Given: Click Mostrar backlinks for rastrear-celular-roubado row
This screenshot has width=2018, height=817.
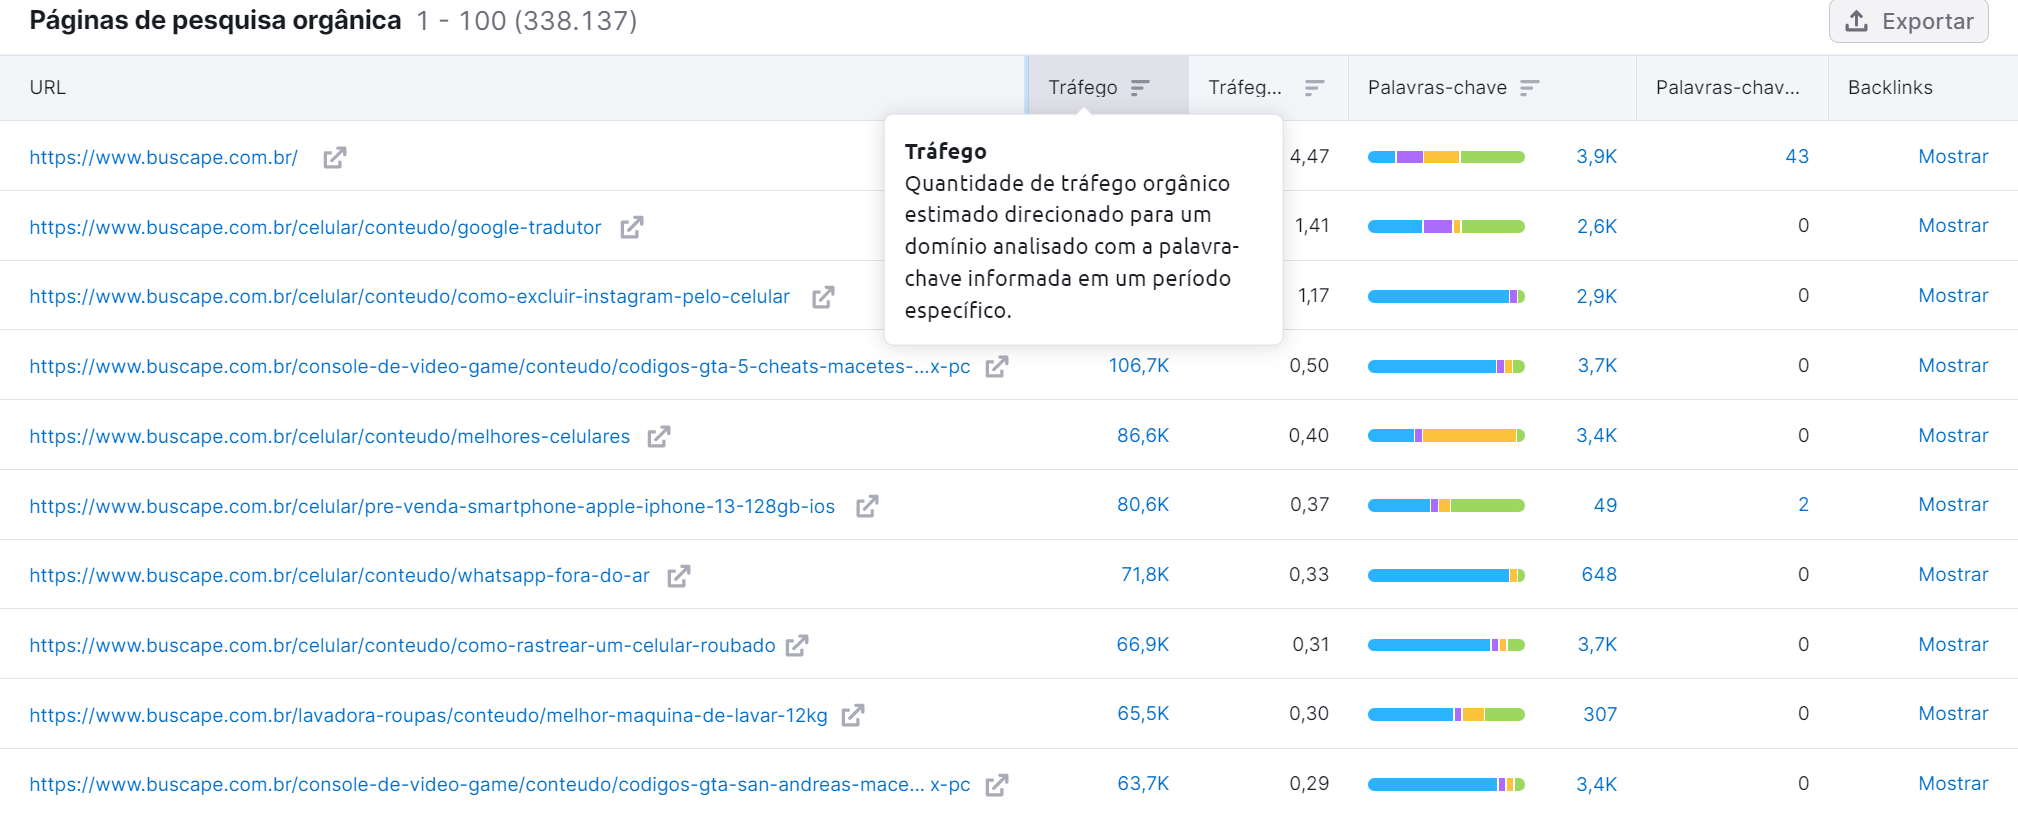Looking at the screenshot, I should coord(1953,644).
